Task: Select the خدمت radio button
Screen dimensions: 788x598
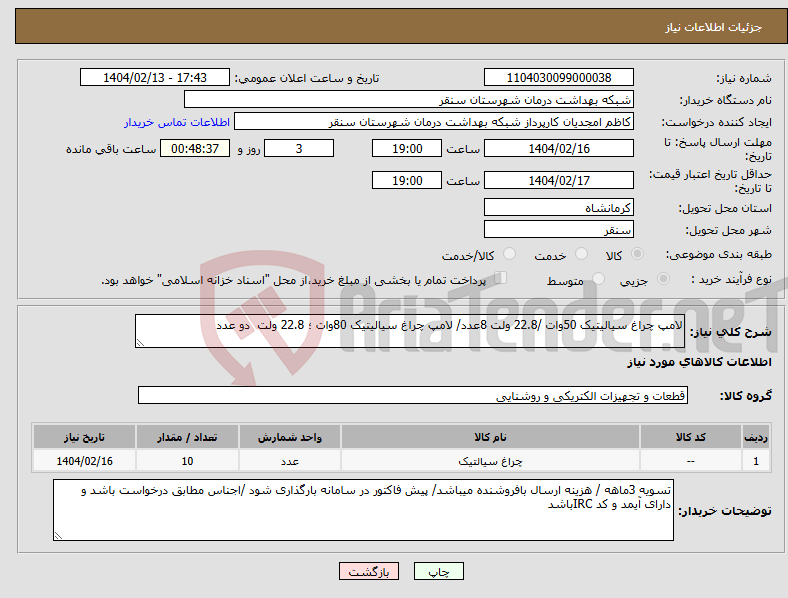Action: (x=581, y=254)
